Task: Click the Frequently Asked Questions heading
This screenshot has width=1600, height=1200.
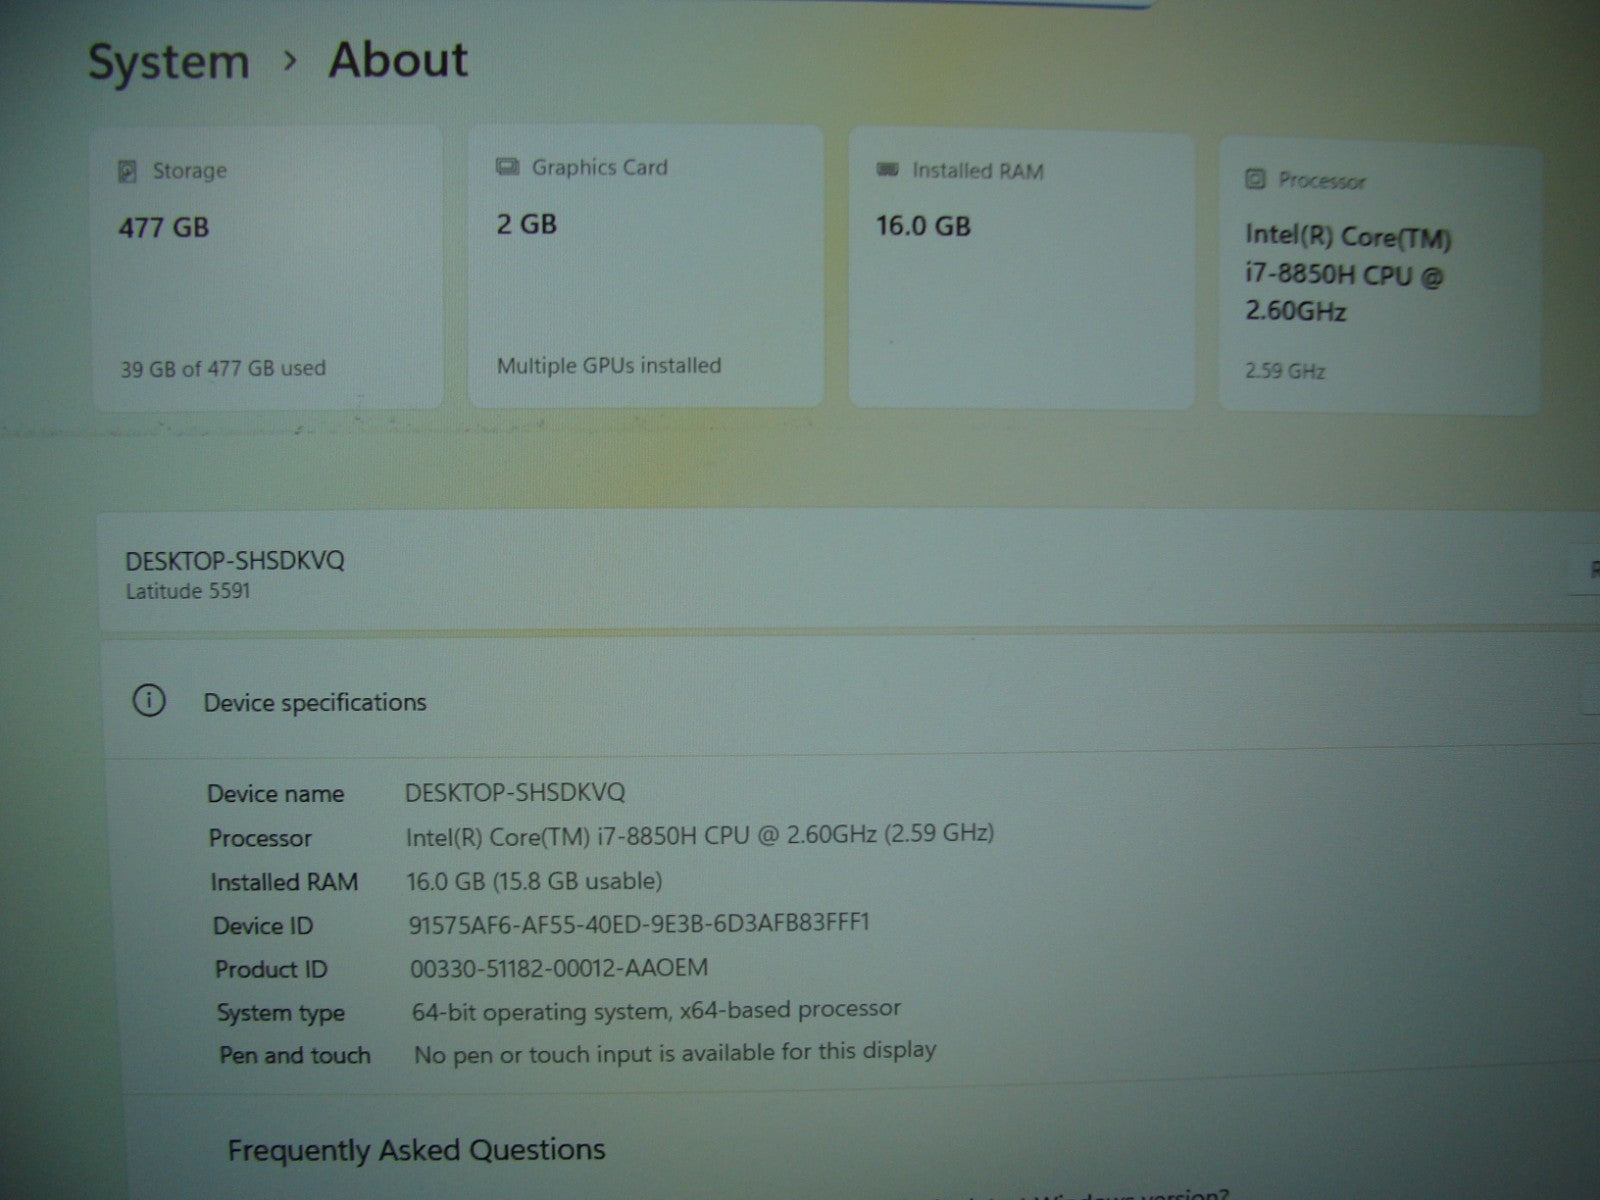Action: pyautogui.click(x=416, y=1150)
